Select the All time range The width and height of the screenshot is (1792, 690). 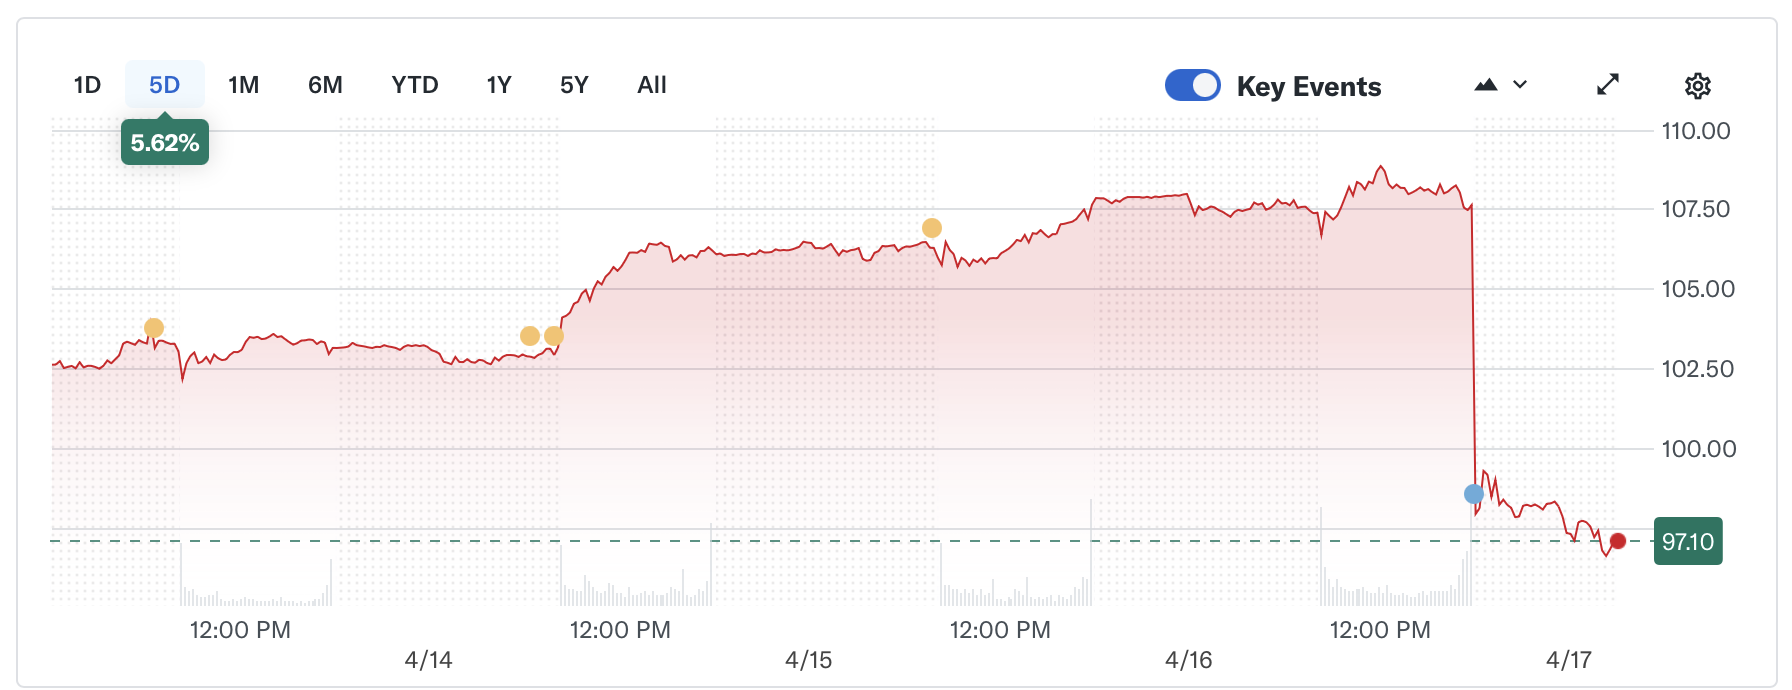651,85
